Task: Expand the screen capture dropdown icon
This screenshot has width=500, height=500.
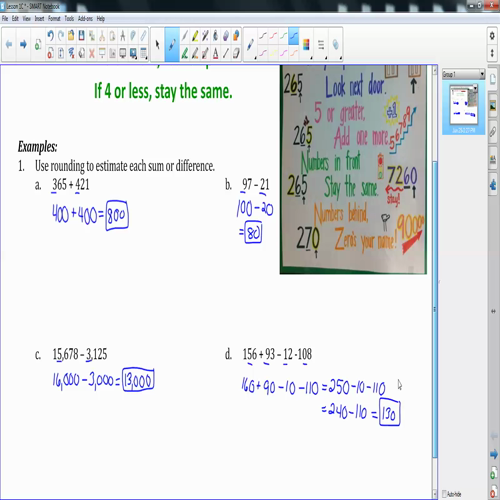Action: point(136,58)
